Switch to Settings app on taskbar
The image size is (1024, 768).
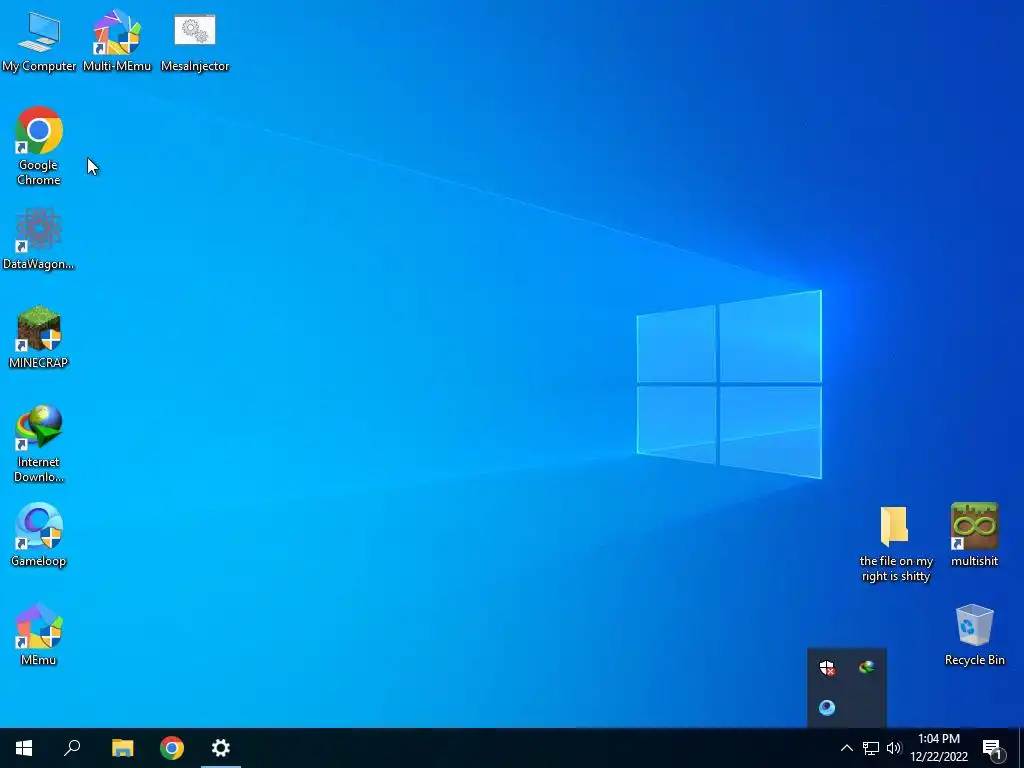click(221, 748)
